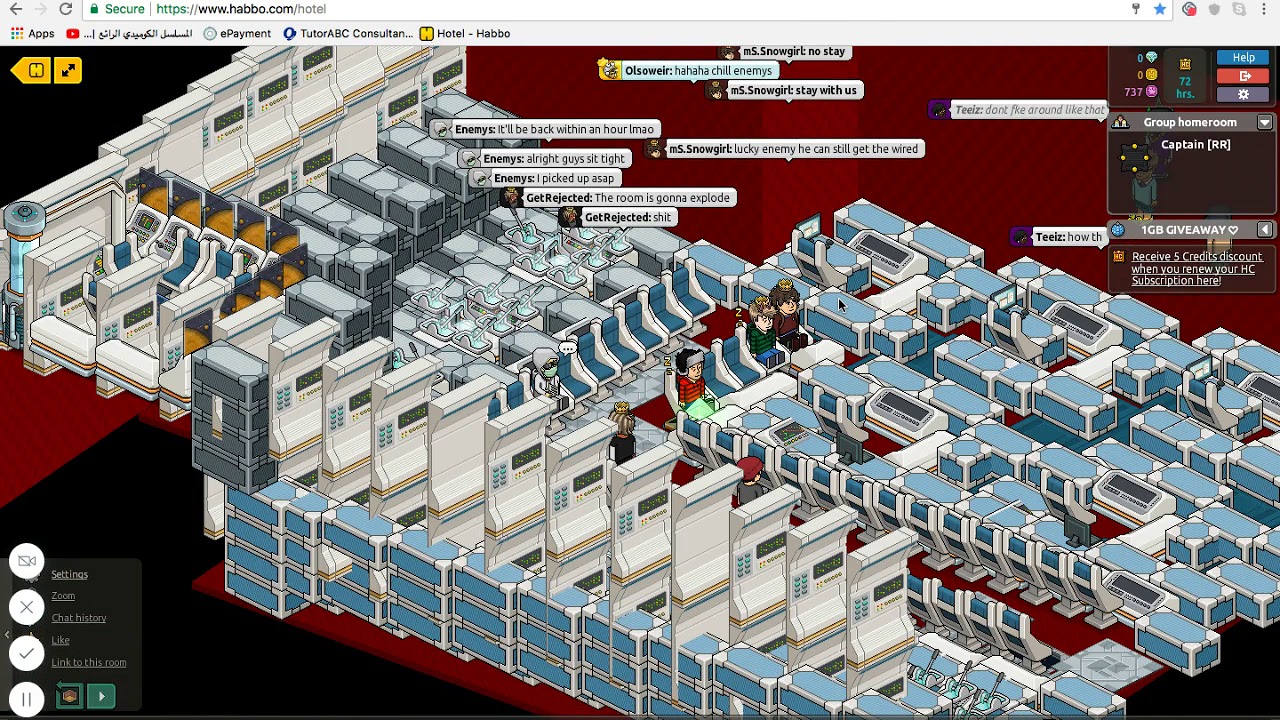Reload the page with the refresh icon

pyautogui.click(x=66, y=9)
